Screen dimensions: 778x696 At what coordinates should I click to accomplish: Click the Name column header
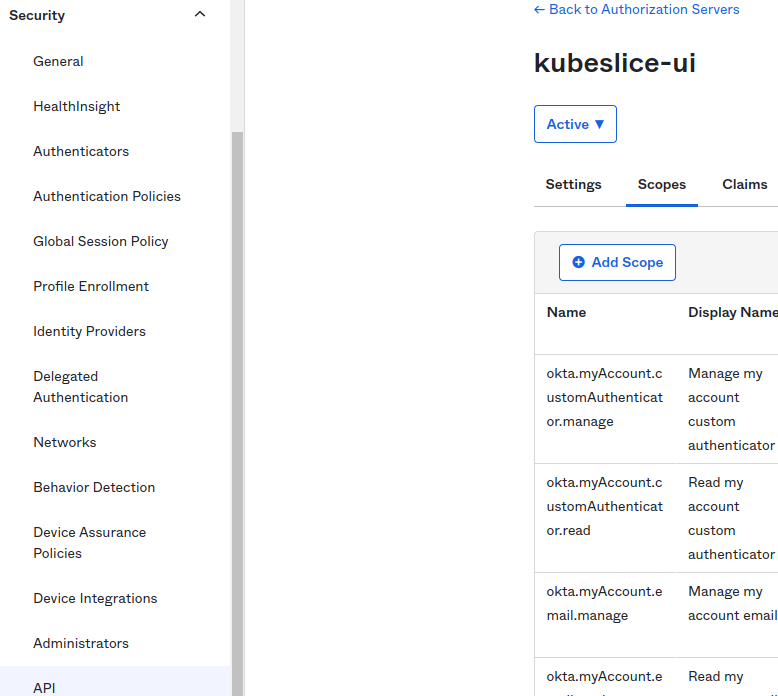click(566, 313)
